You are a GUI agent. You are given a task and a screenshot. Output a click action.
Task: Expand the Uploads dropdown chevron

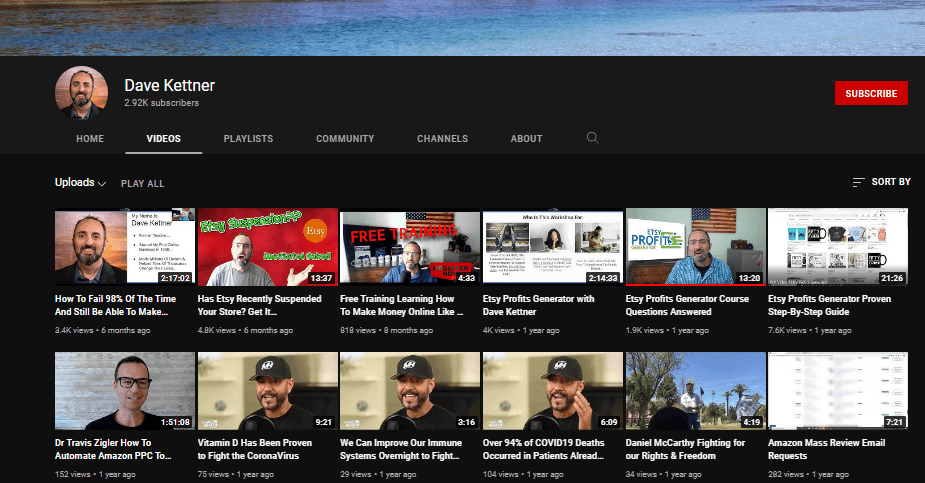(102, 183)
